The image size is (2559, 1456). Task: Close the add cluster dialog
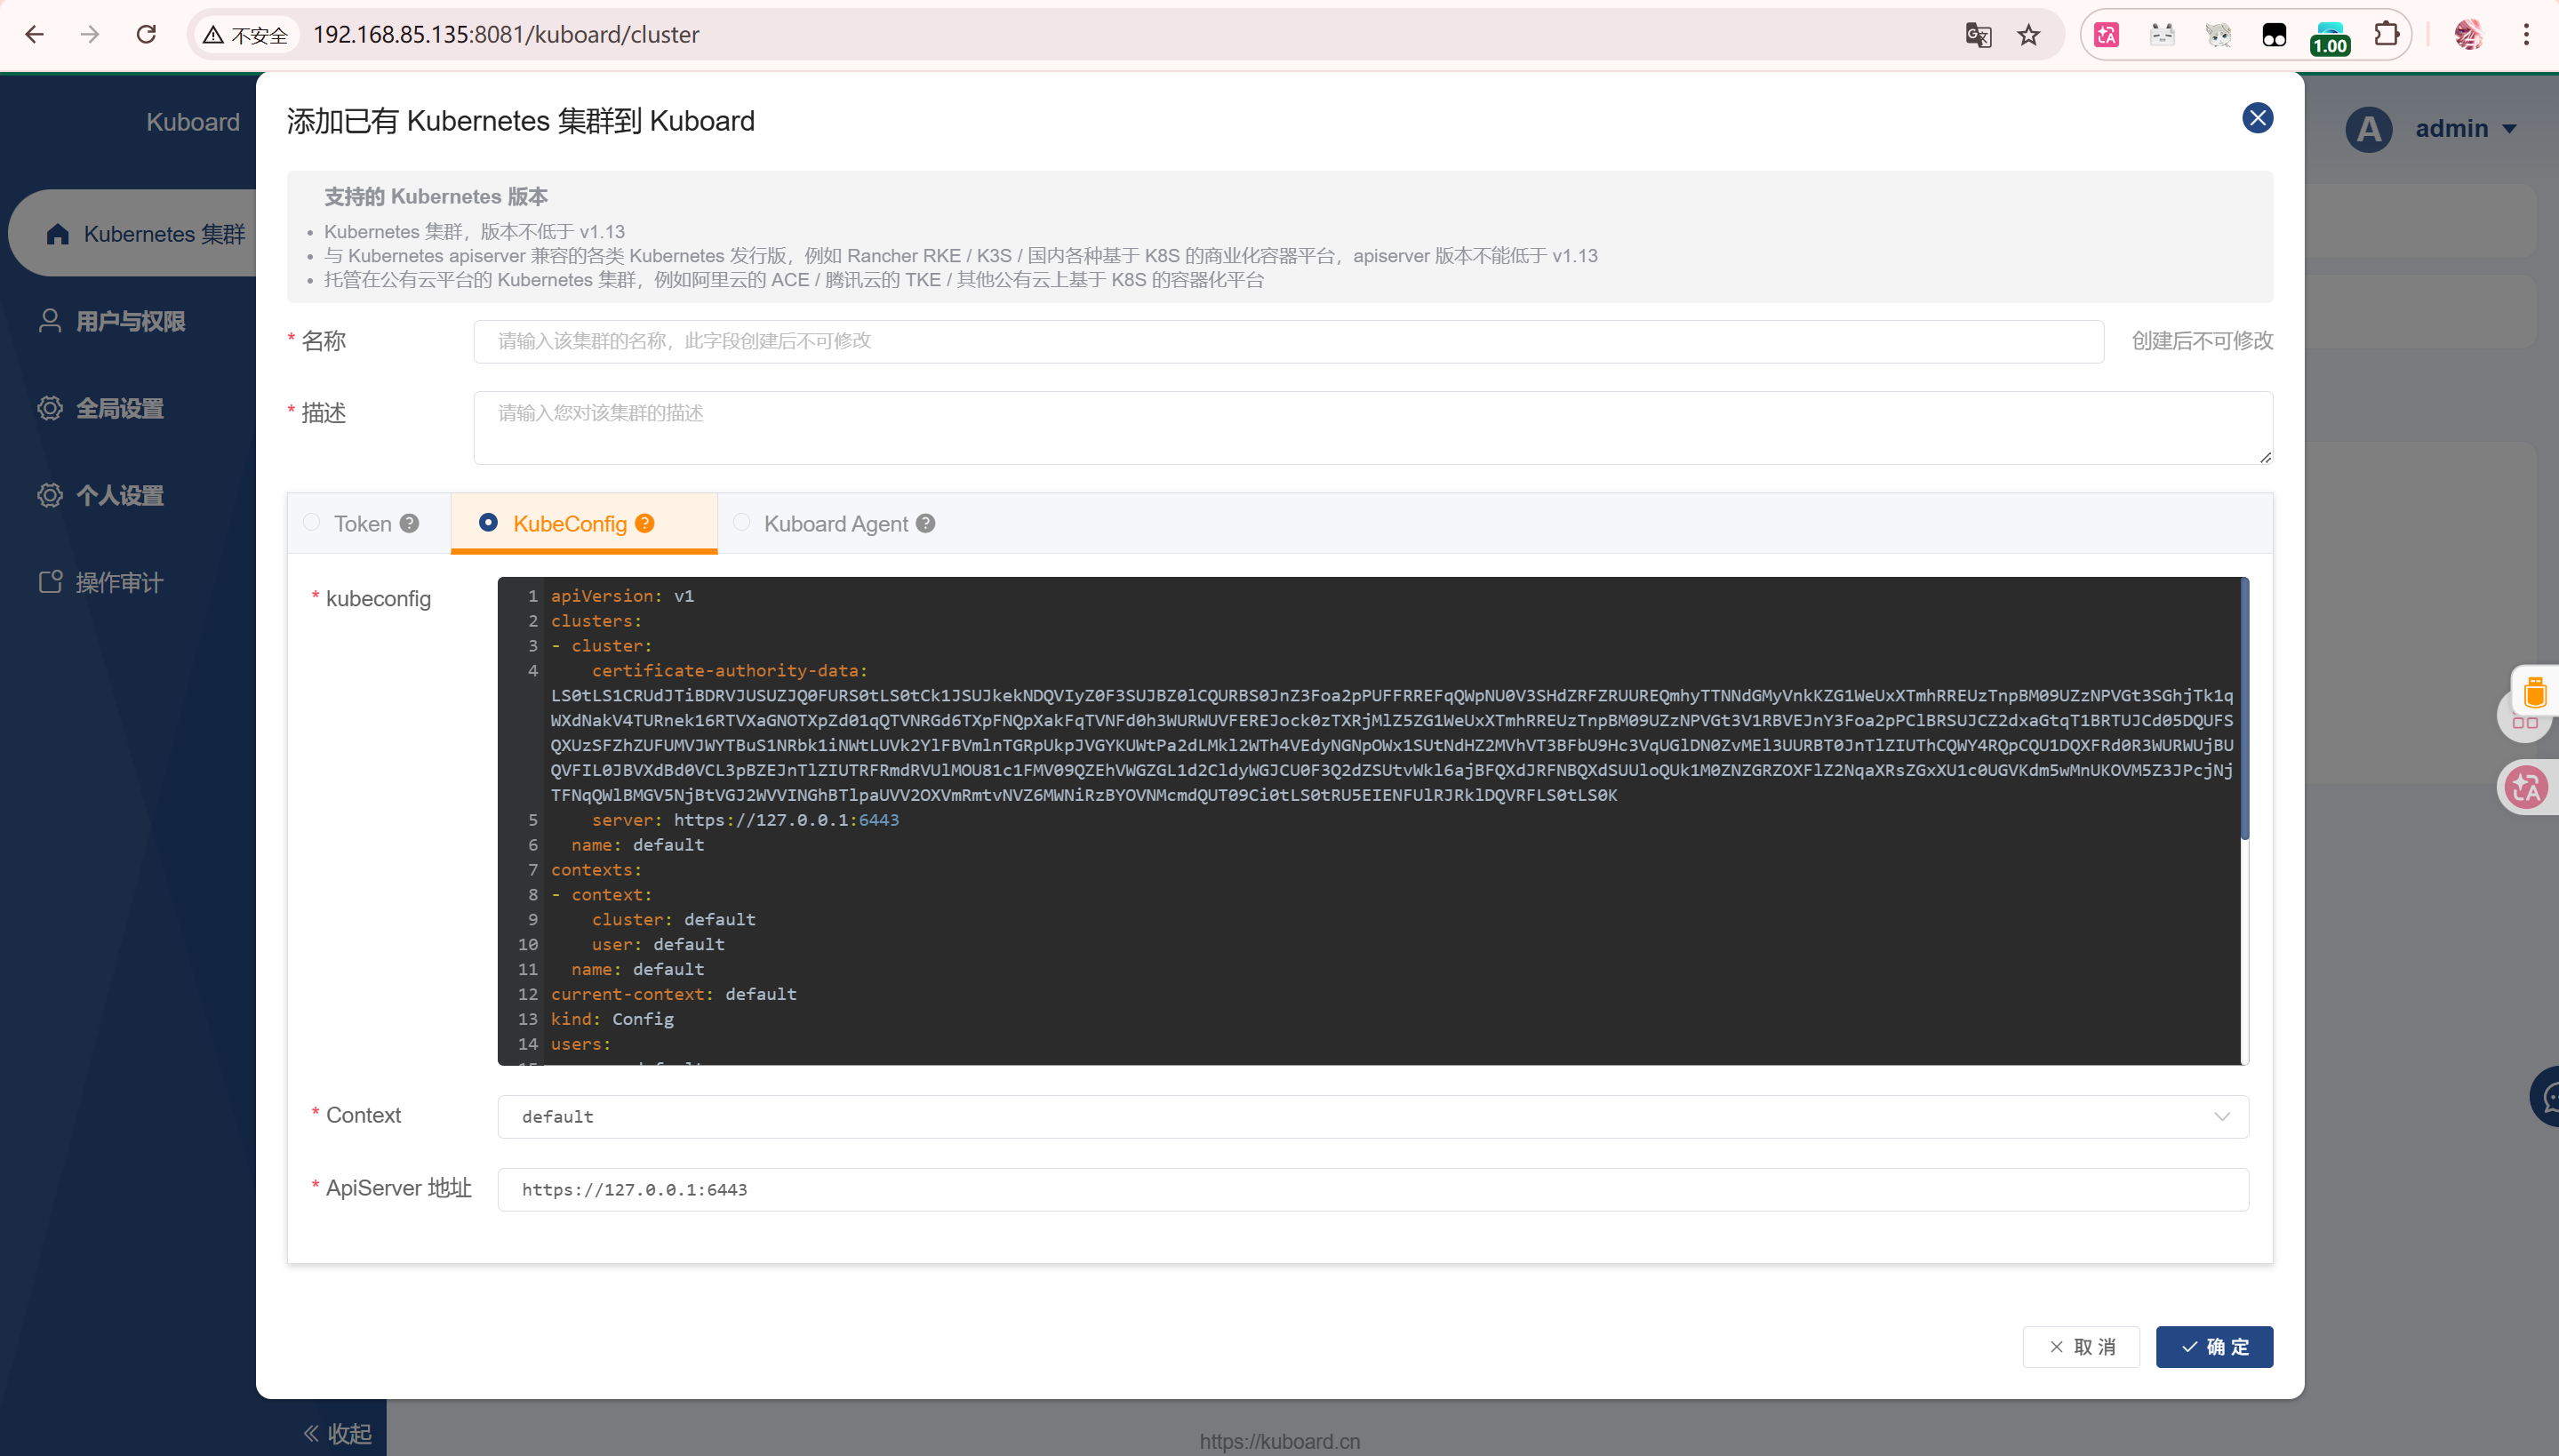click(x=2257, y=118)
